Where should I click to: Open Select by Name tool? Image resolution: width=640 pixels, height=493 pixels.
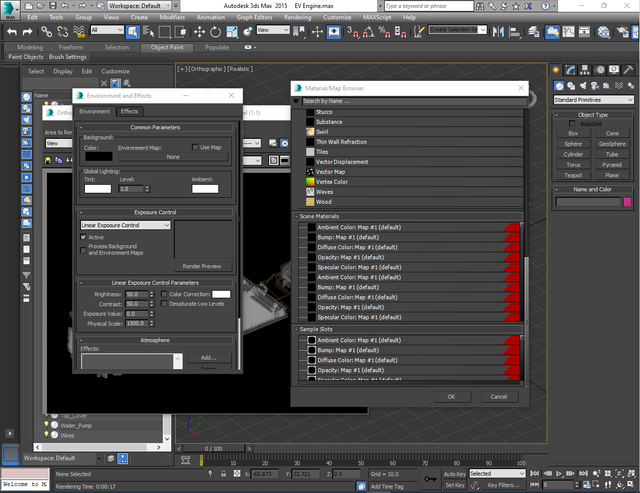click(x=149, y=32)
